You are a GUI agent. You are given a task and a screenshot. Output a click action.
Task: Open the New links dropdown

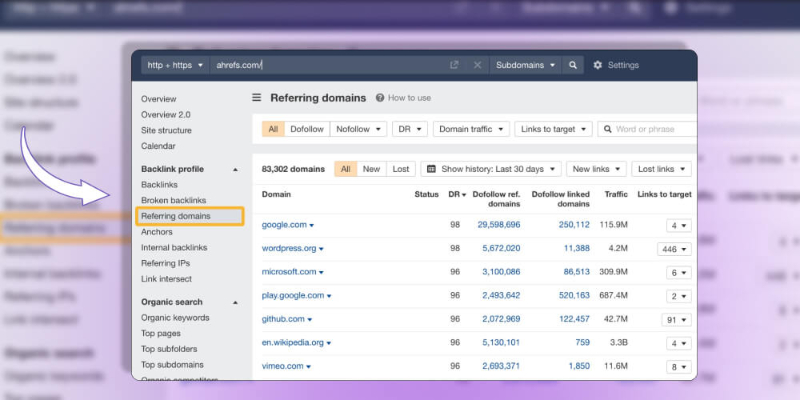click(x=596, y=169)
